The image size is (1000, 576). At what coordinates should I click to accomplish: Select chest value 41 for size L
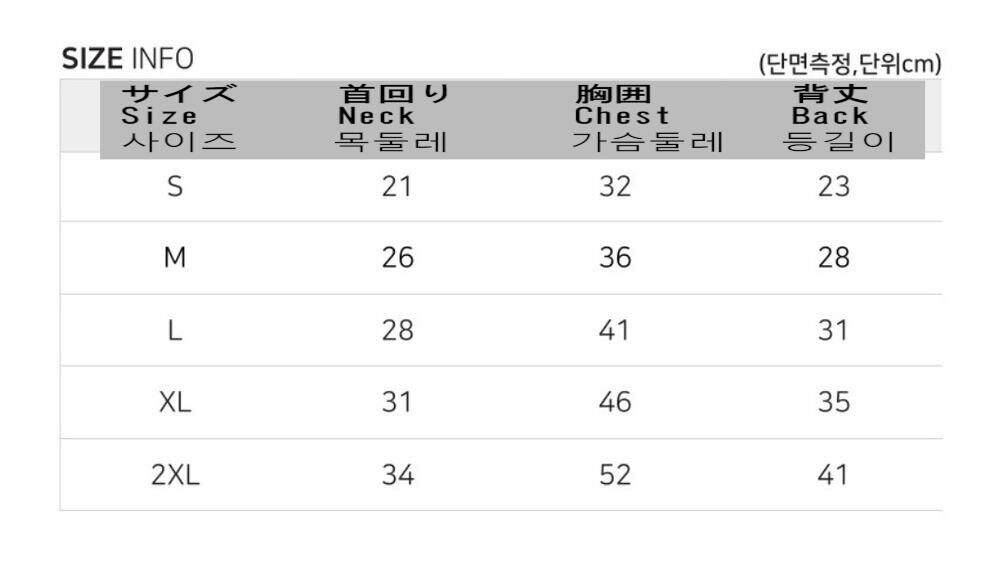point(615,331)
